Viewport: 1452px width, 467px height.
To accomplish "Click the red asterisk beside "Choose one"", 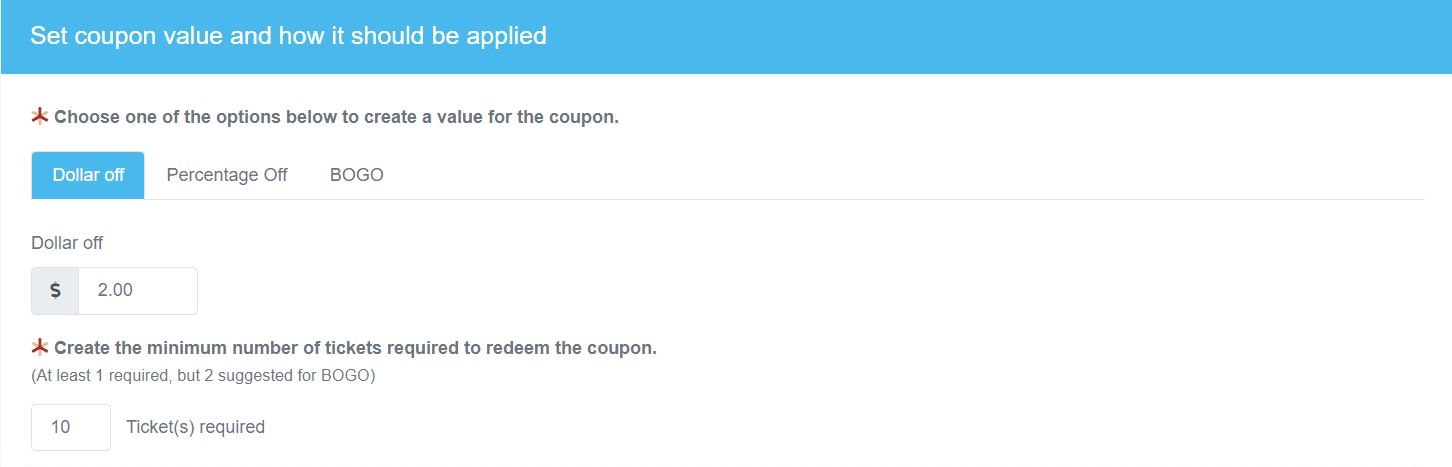I will [x=40, y=117].
